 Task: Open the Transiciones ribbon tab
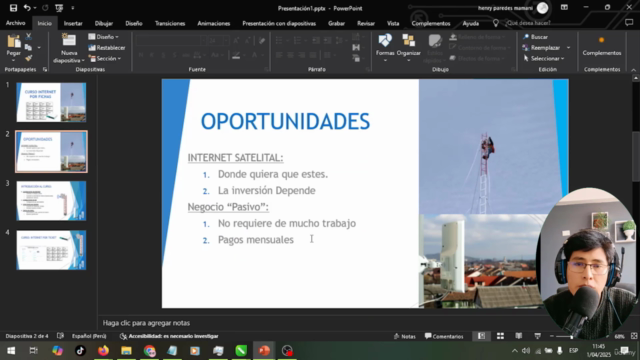(170, 23)
